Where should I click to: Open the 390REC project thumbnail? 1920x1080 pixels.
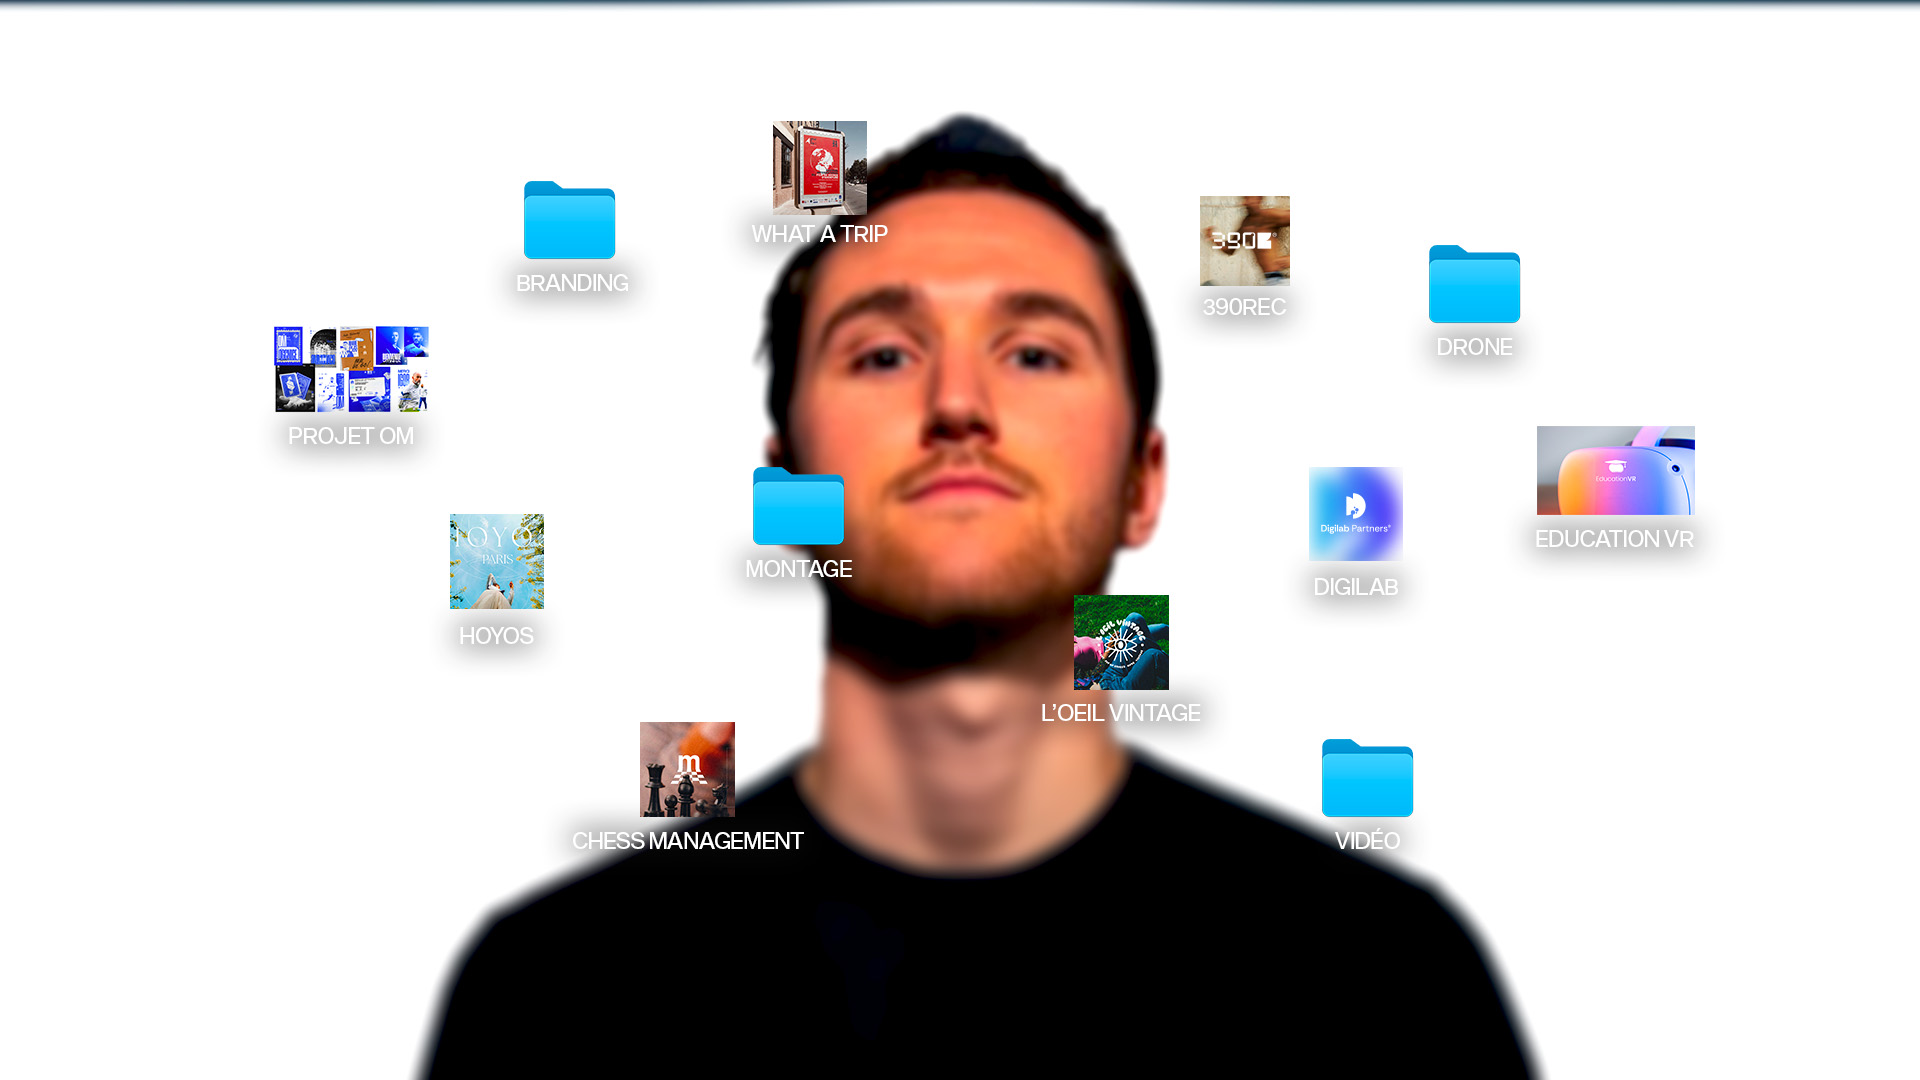click(x=1244, y=241)
